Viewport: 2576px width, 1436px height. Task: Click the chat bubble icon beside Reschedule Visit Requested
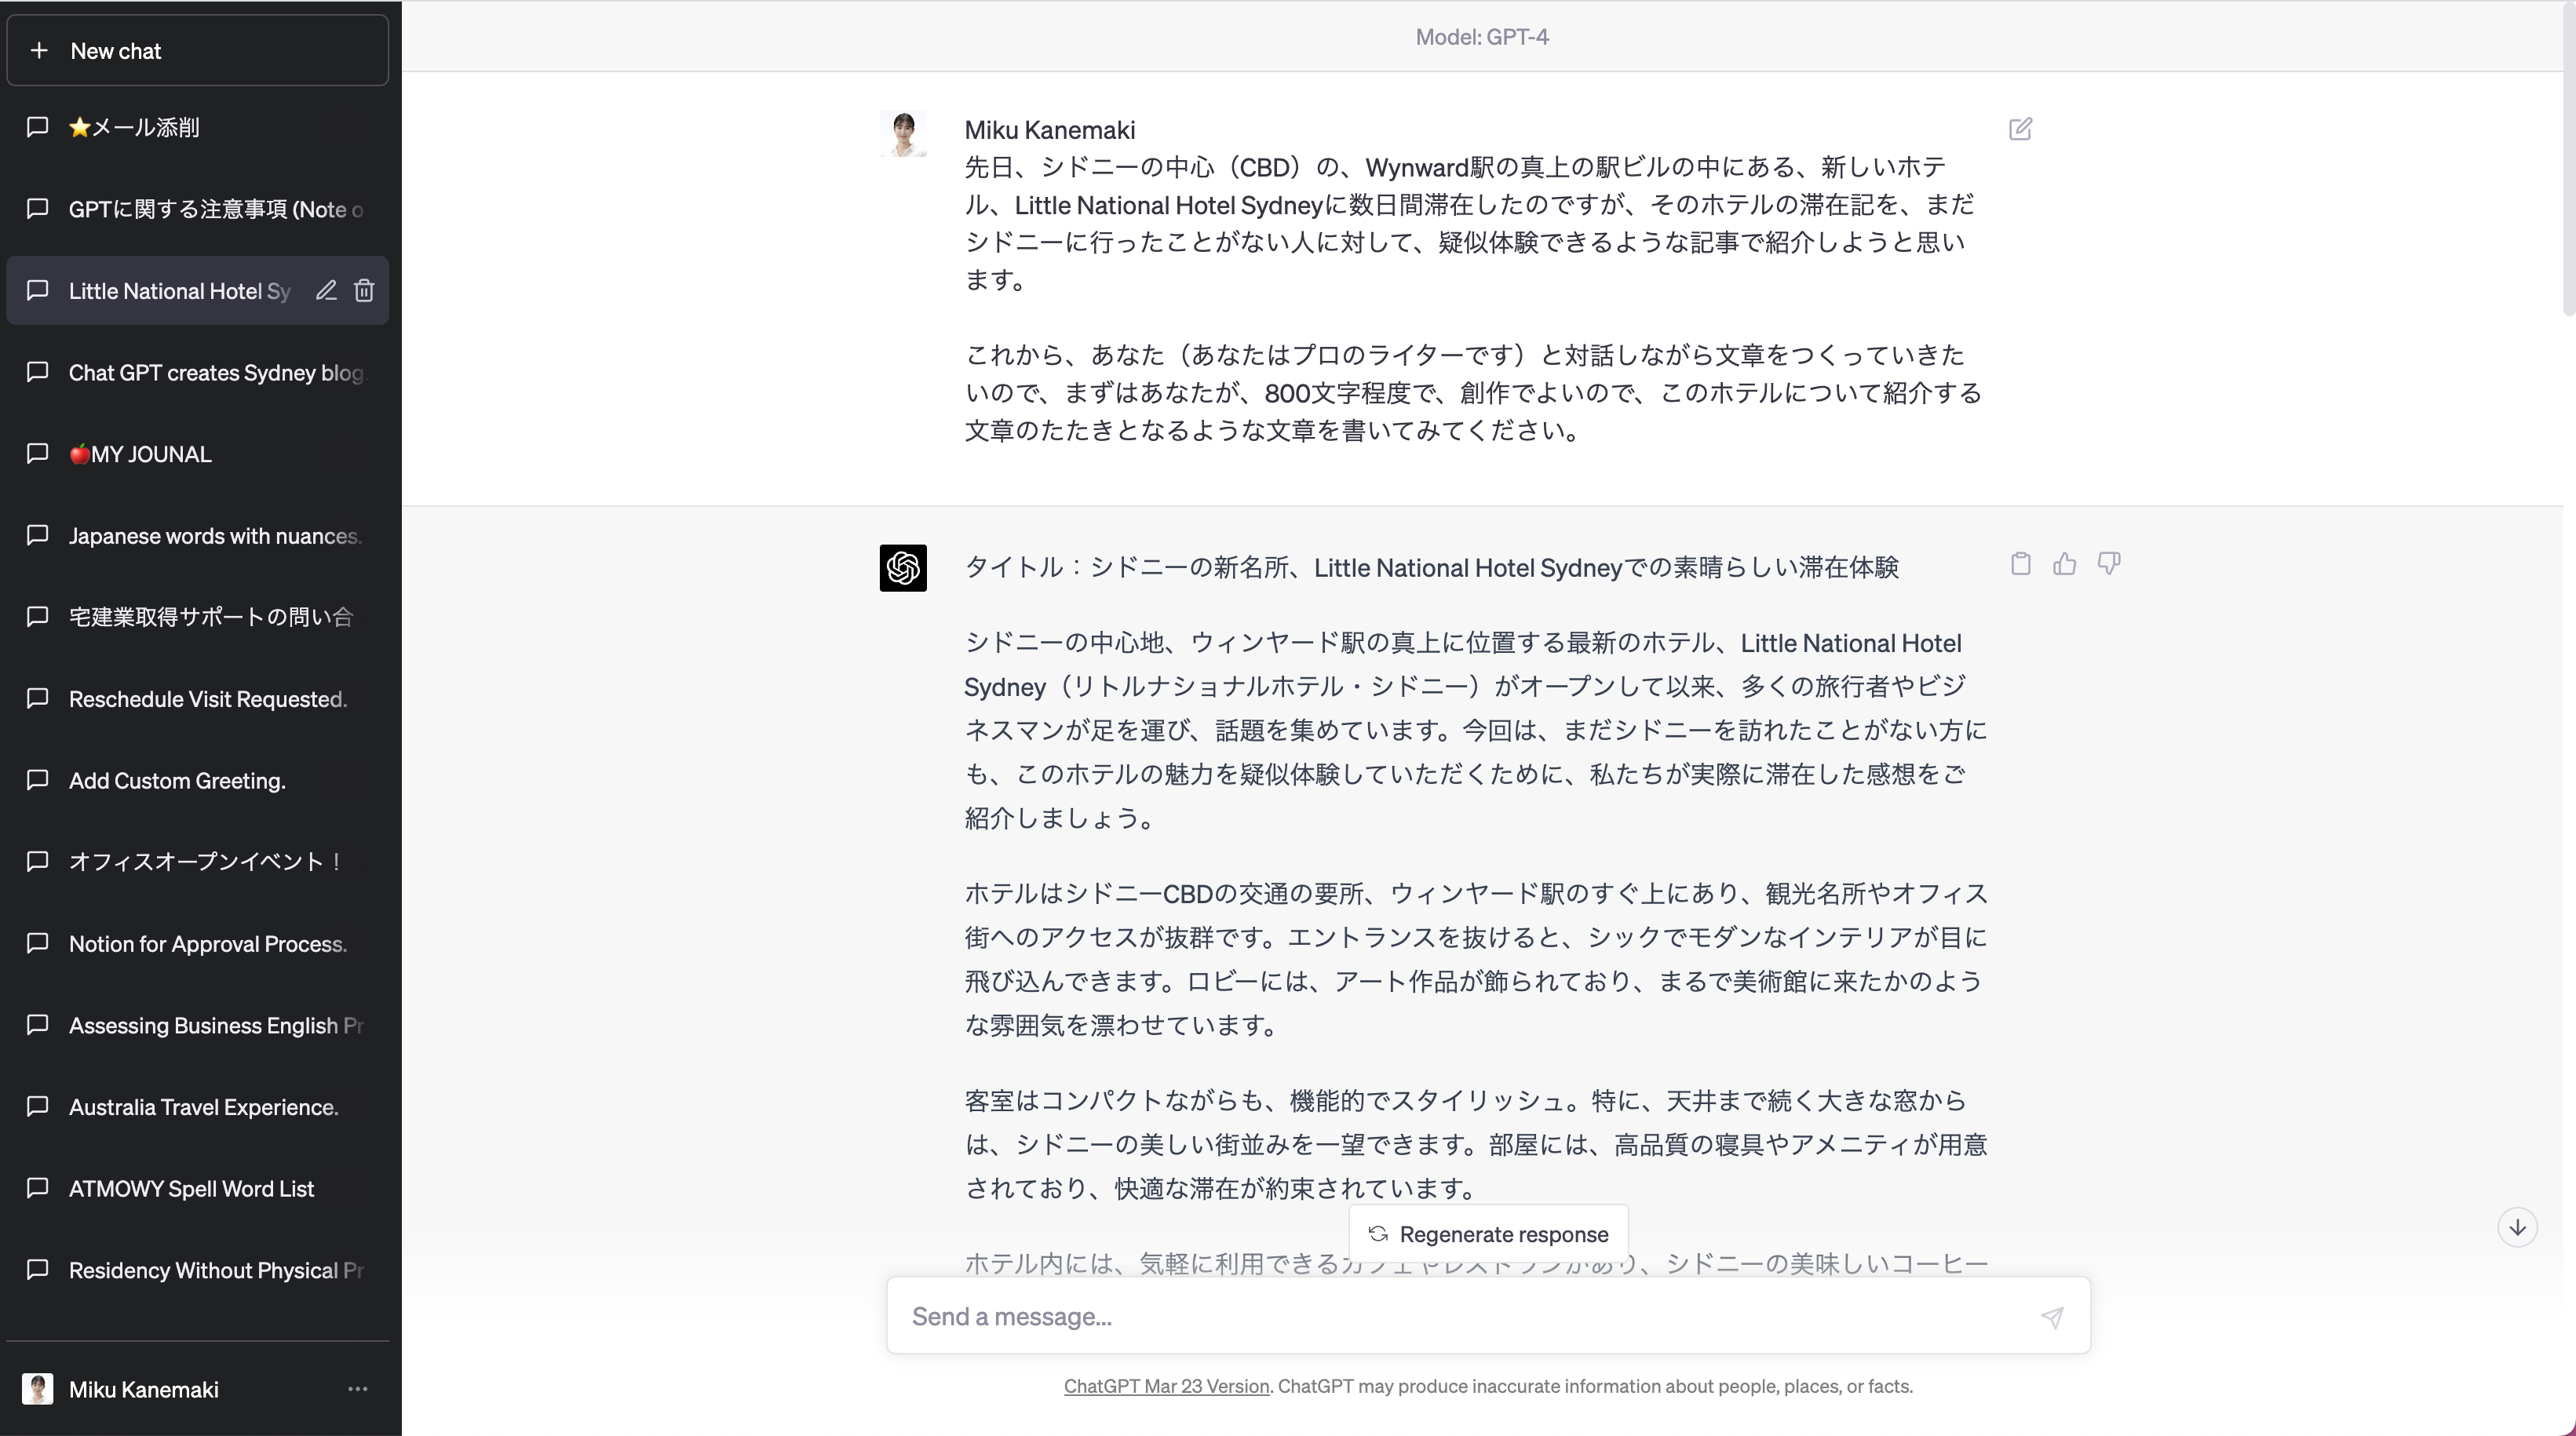pyautogui.click(x=37, y=698)
